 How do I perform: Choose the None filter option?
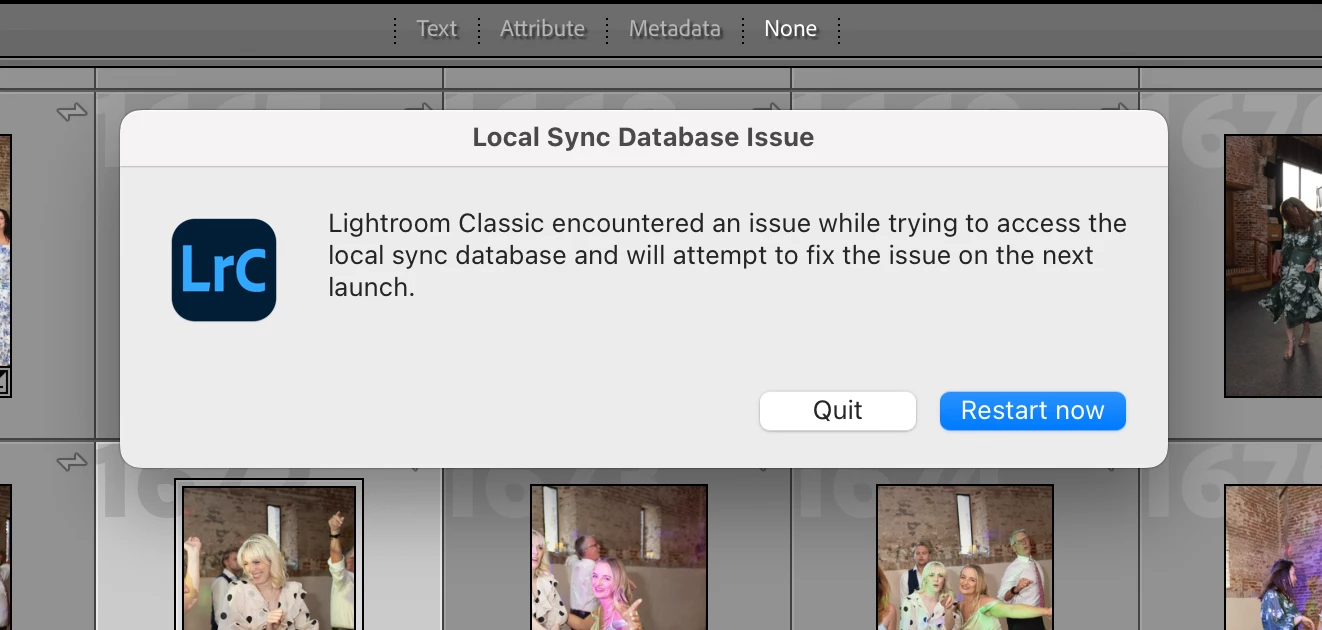pyautogui.click(x=790, y=29)
